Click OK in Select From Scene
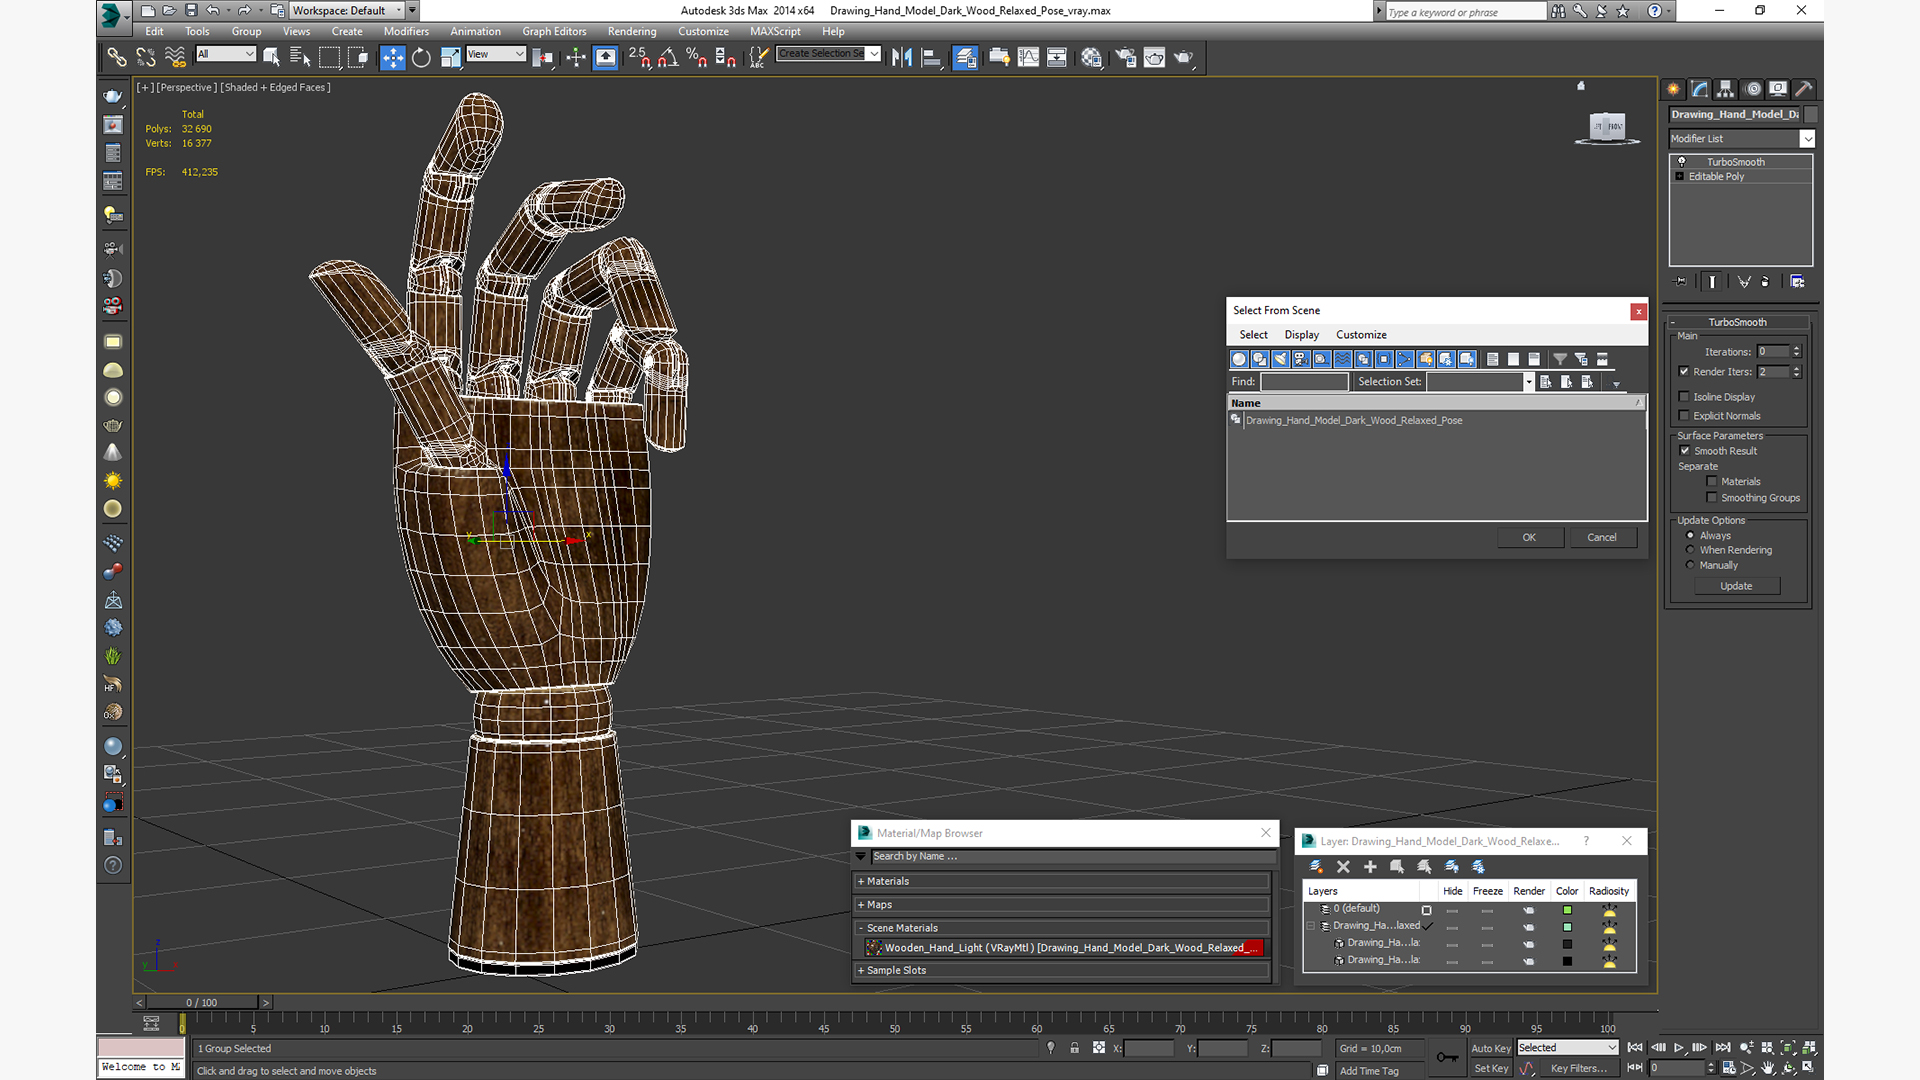Image resolution: width=1920 pixels, height=1080 pixels. 1529,537
